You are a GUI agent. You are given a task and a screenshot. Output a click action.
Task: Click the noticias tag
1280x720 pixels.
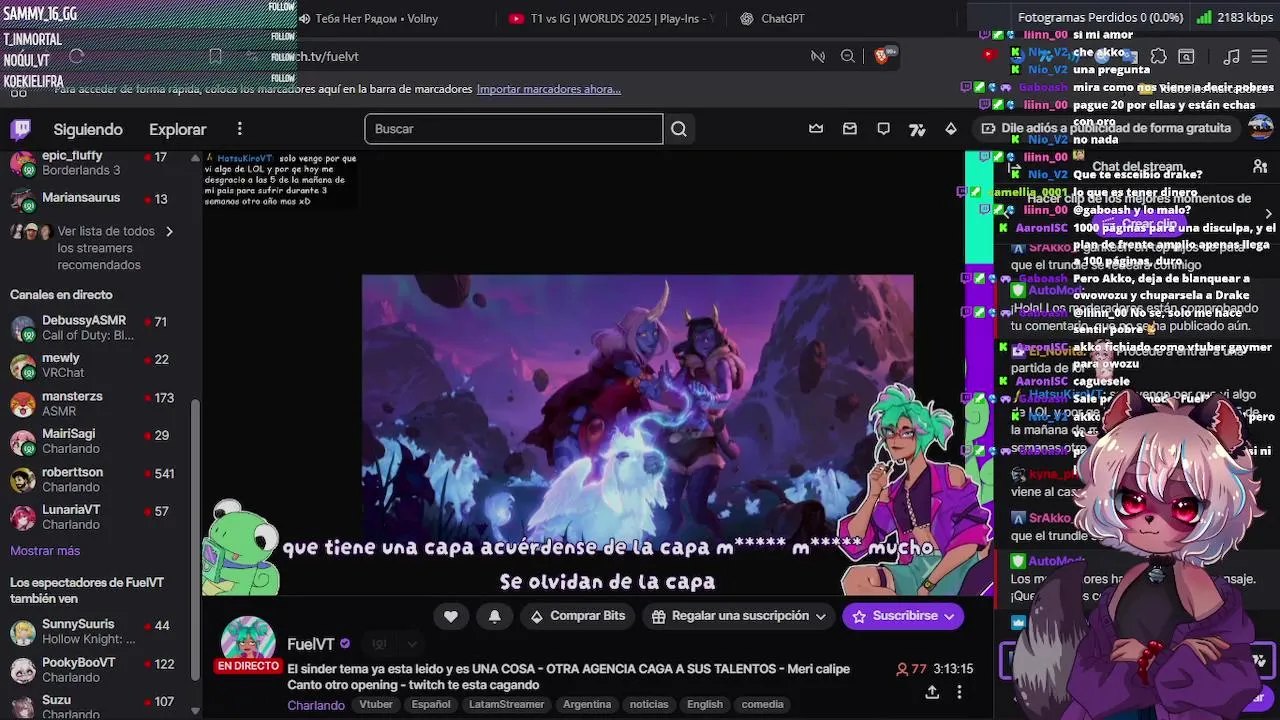point(649,704)
